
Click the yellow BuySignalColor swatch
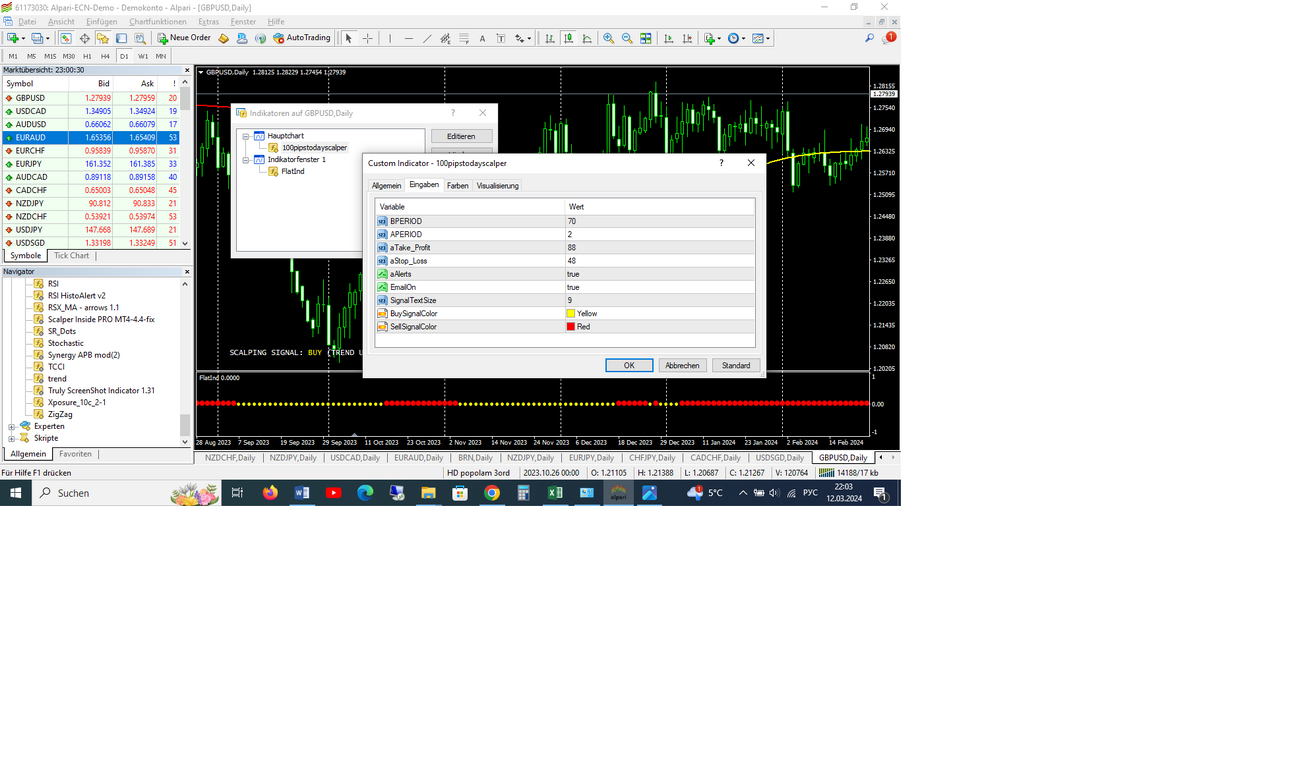571,313
